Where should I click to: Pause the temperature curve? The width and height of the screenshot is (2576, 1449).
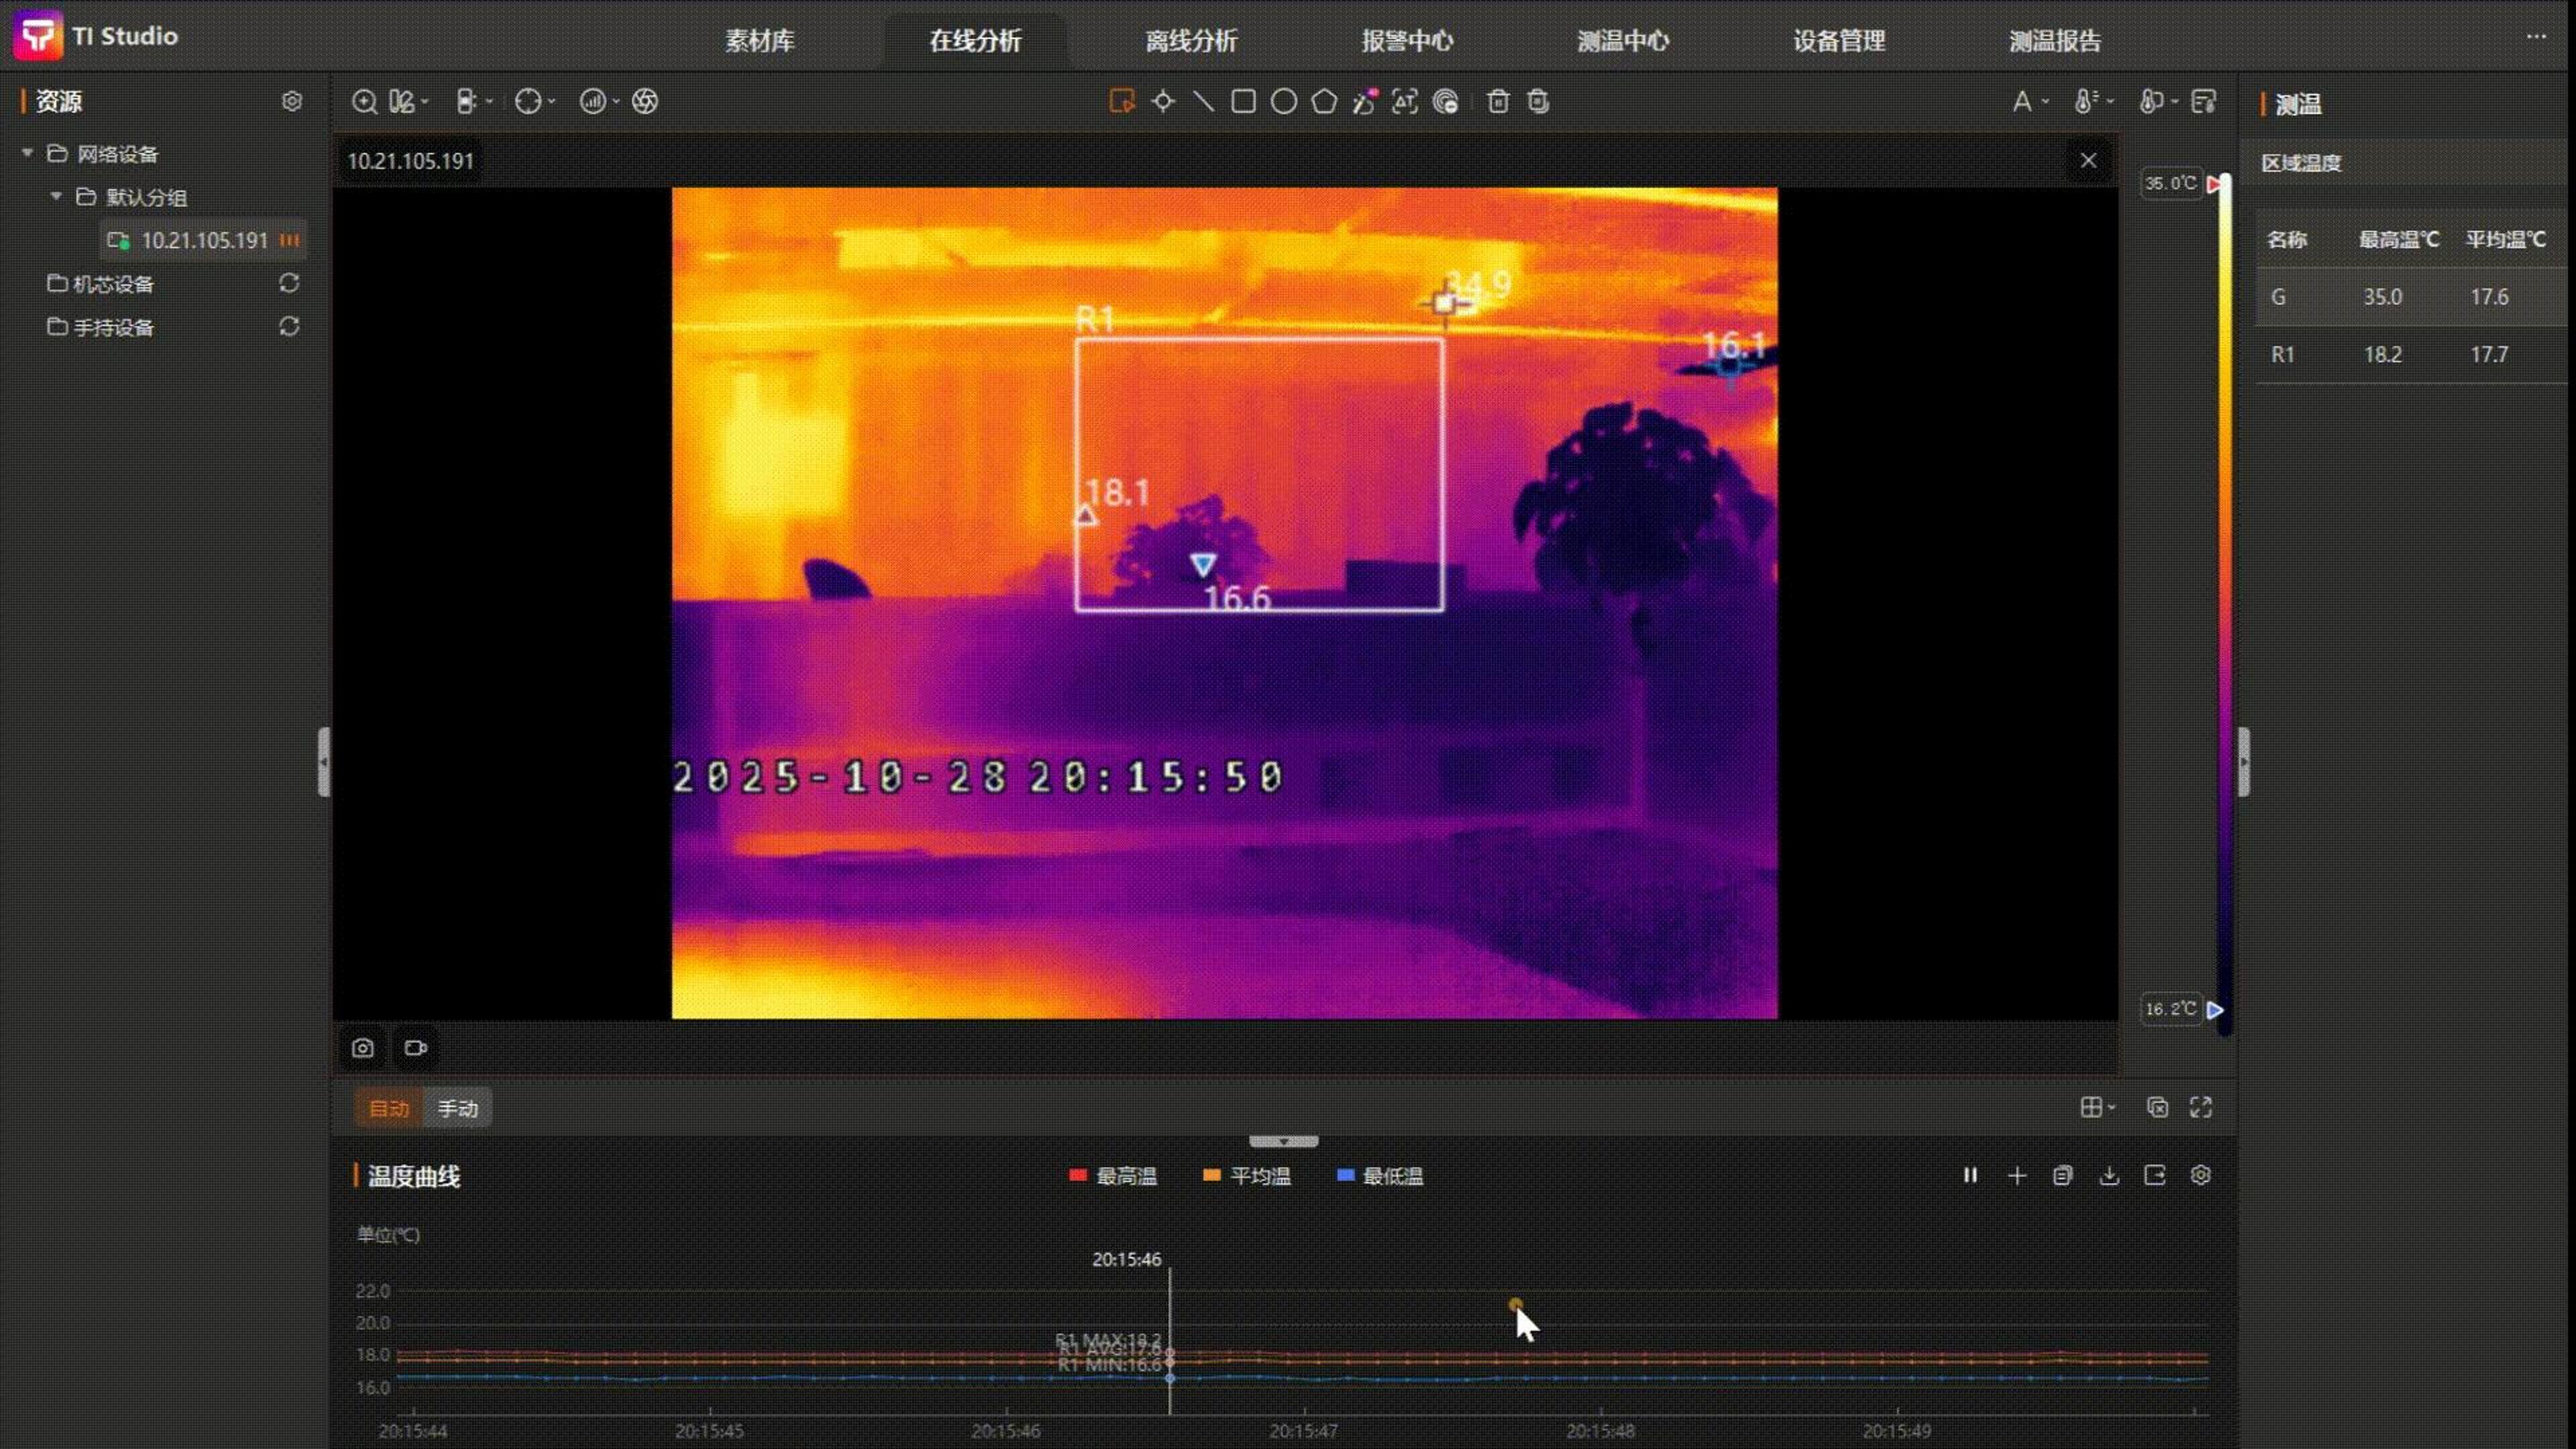[x=1970, y=1176]
